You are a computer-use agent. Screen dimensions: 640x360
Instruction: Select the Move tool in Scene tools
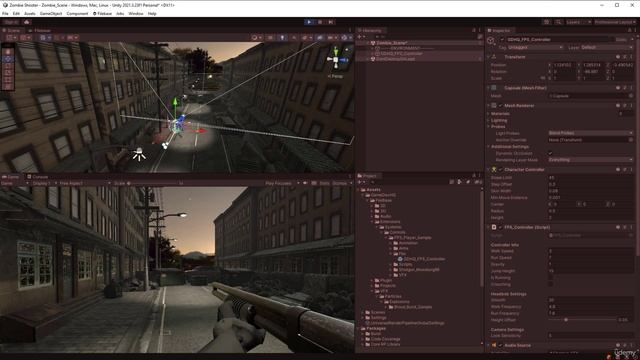point(8,59)
